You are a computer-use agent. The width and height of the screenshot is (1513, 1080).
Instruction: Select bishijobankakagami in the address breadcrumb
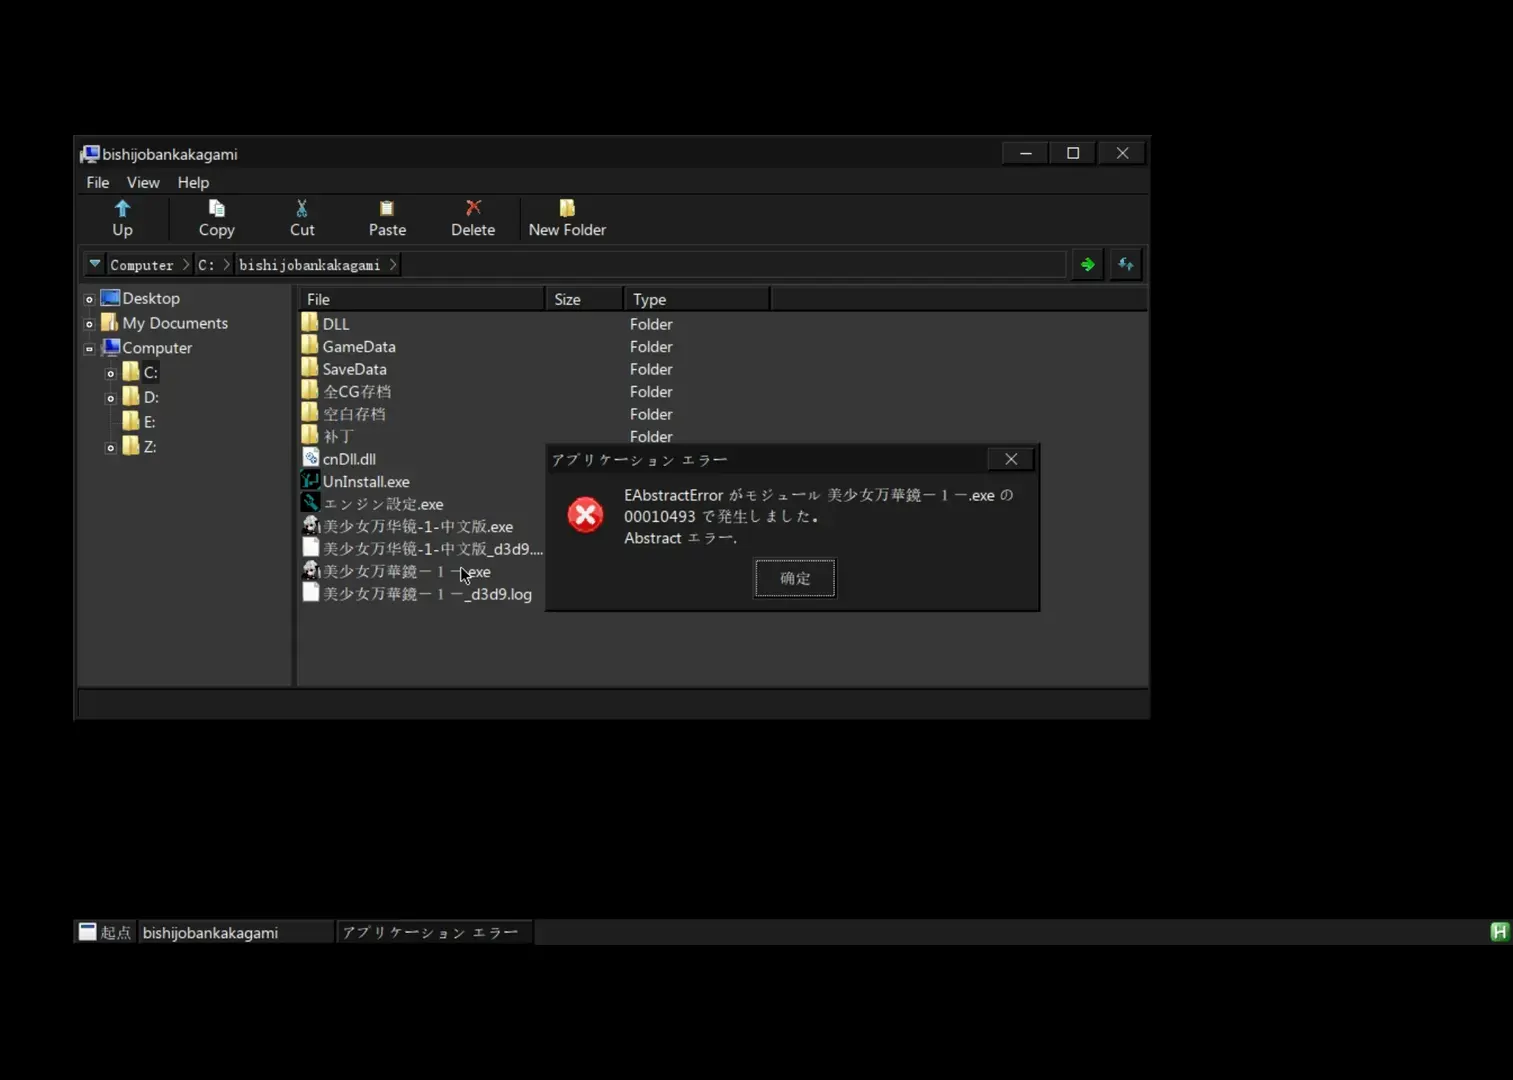pyautogui.click(x=309, y=265)
